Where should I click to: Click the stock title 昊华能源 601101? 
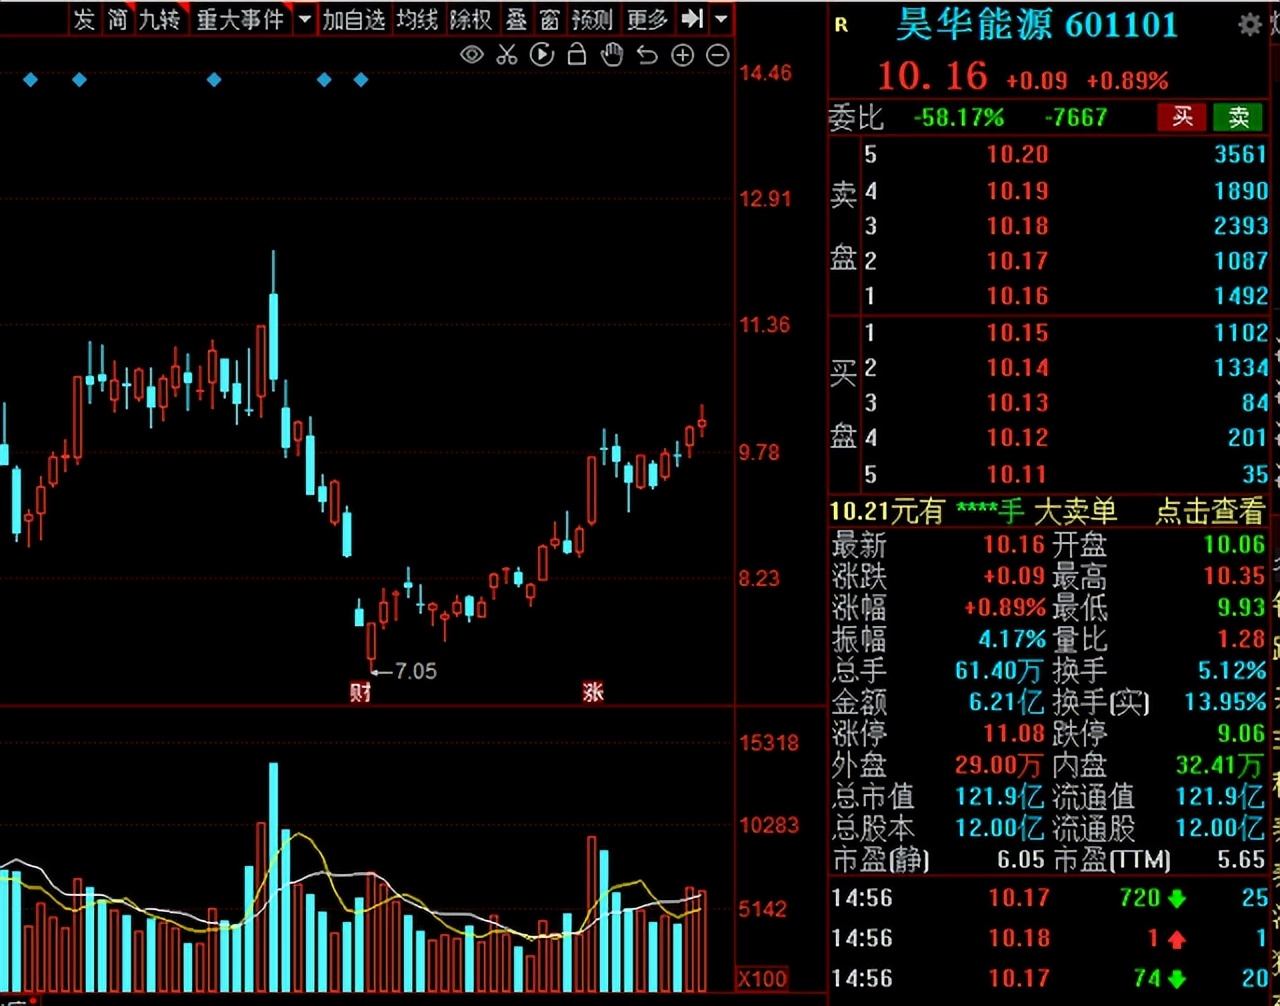coord(1036,25)
